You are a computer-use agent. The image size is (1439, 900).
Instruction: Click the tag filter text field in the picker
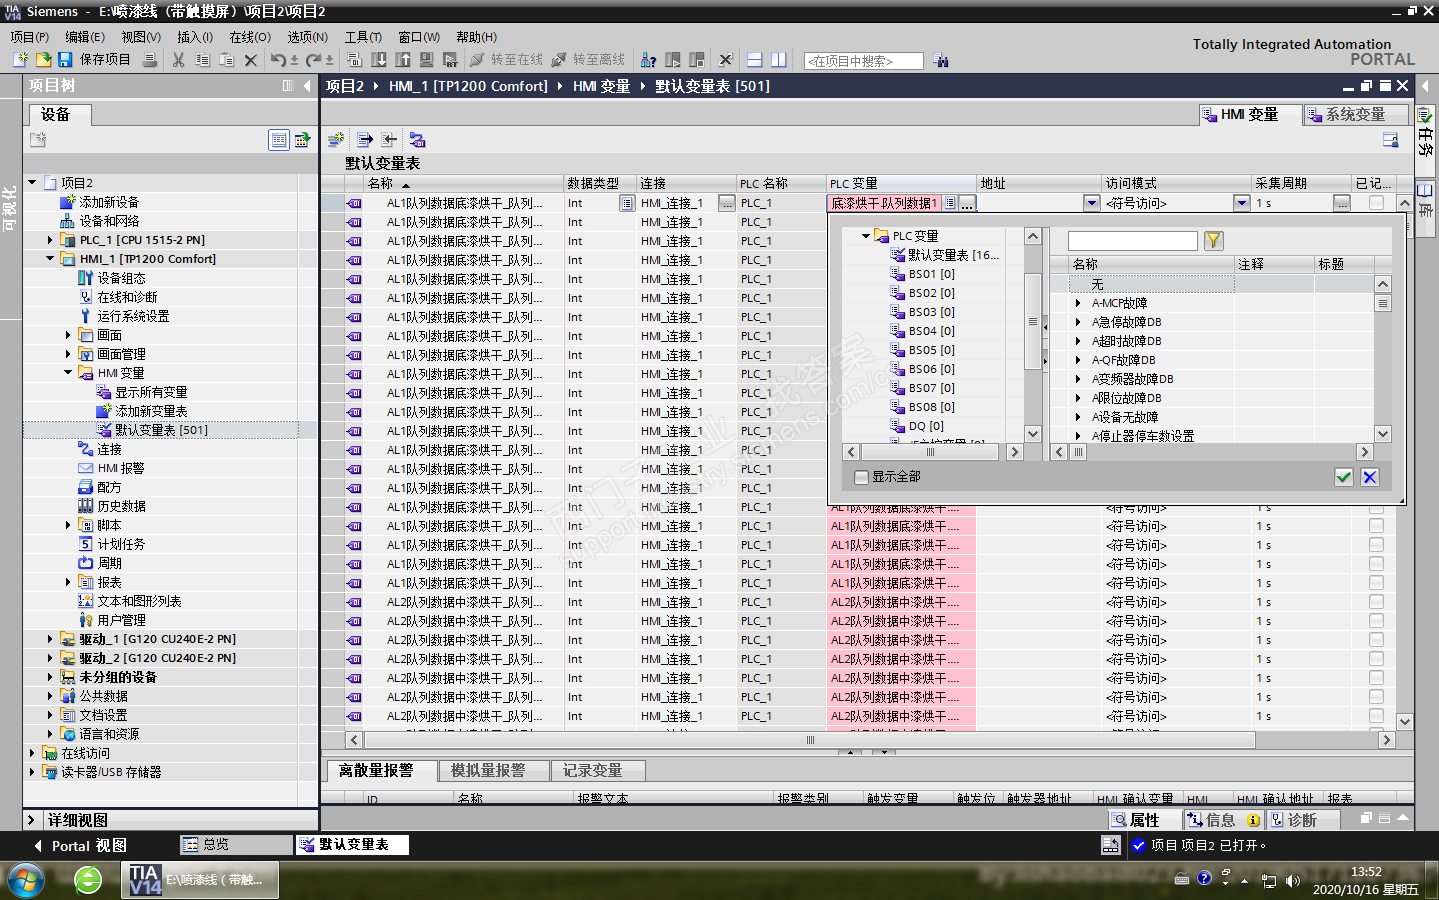(1132, 240)
